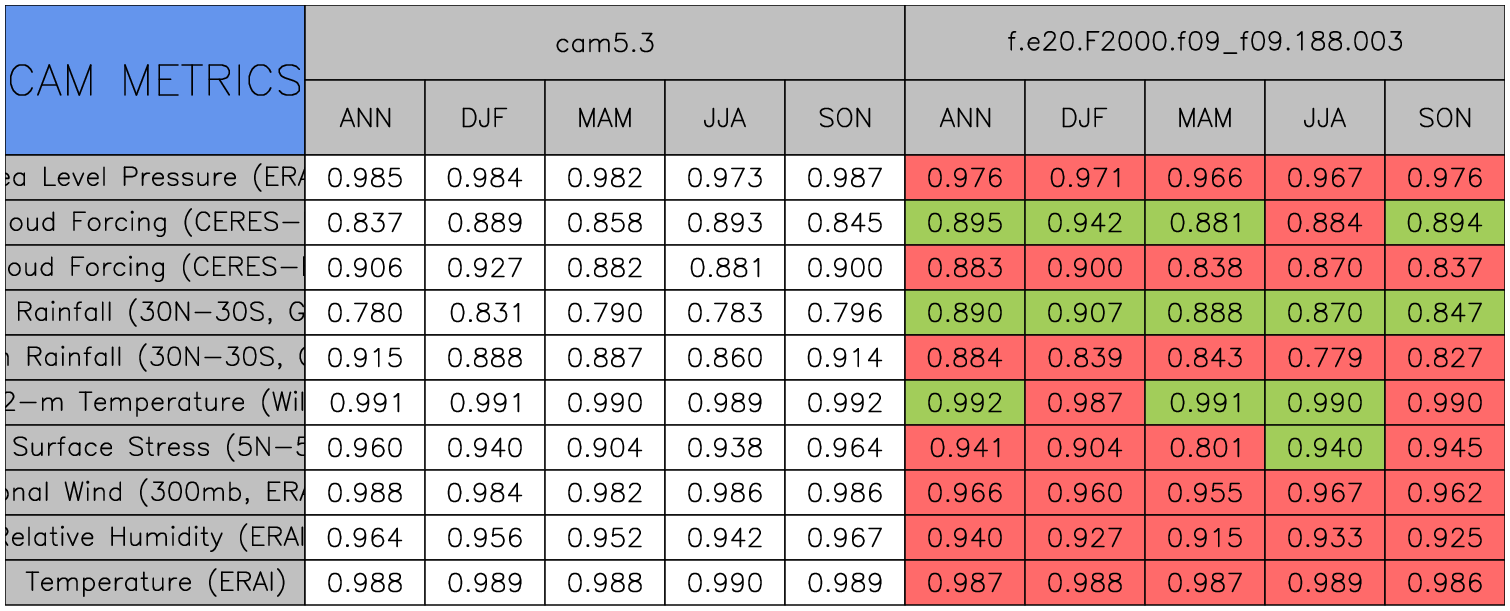Click the Temperature (ERAI) row label
This screenshot has height=611, width=1510.
(x=154, y=583)
